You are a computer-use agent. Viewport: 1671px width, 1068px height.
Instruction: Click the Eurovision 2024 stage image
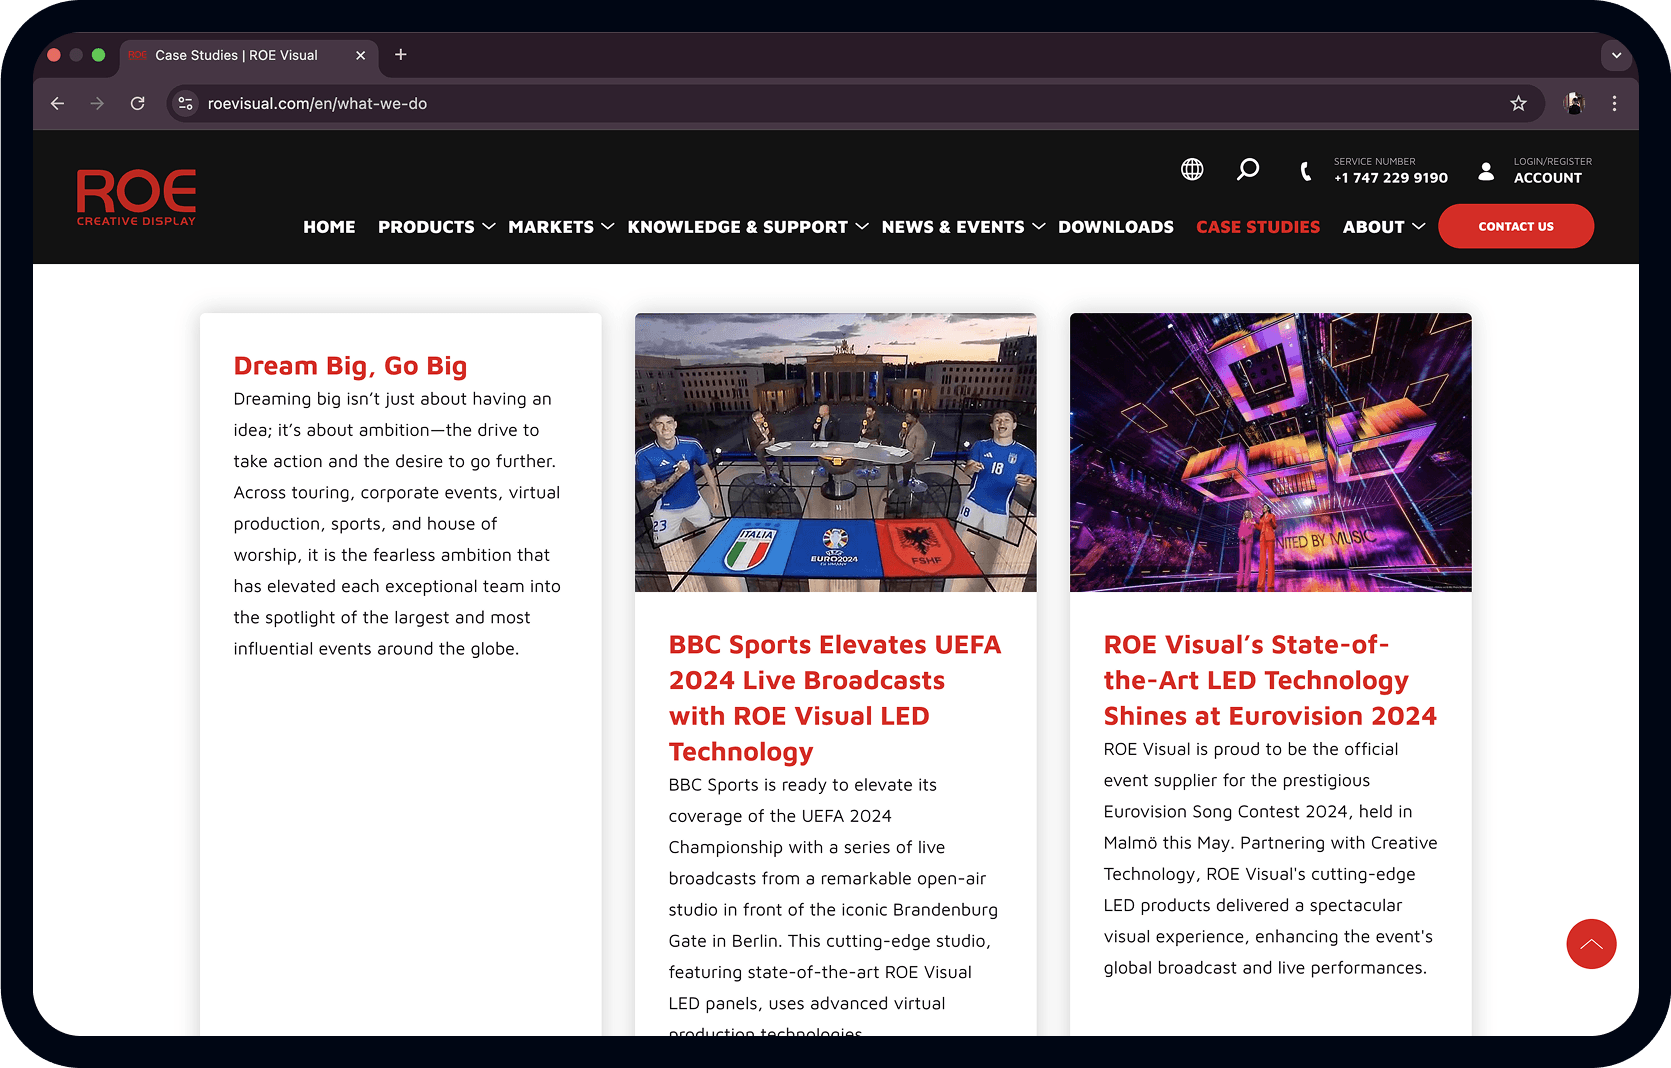coord(1271,452)
